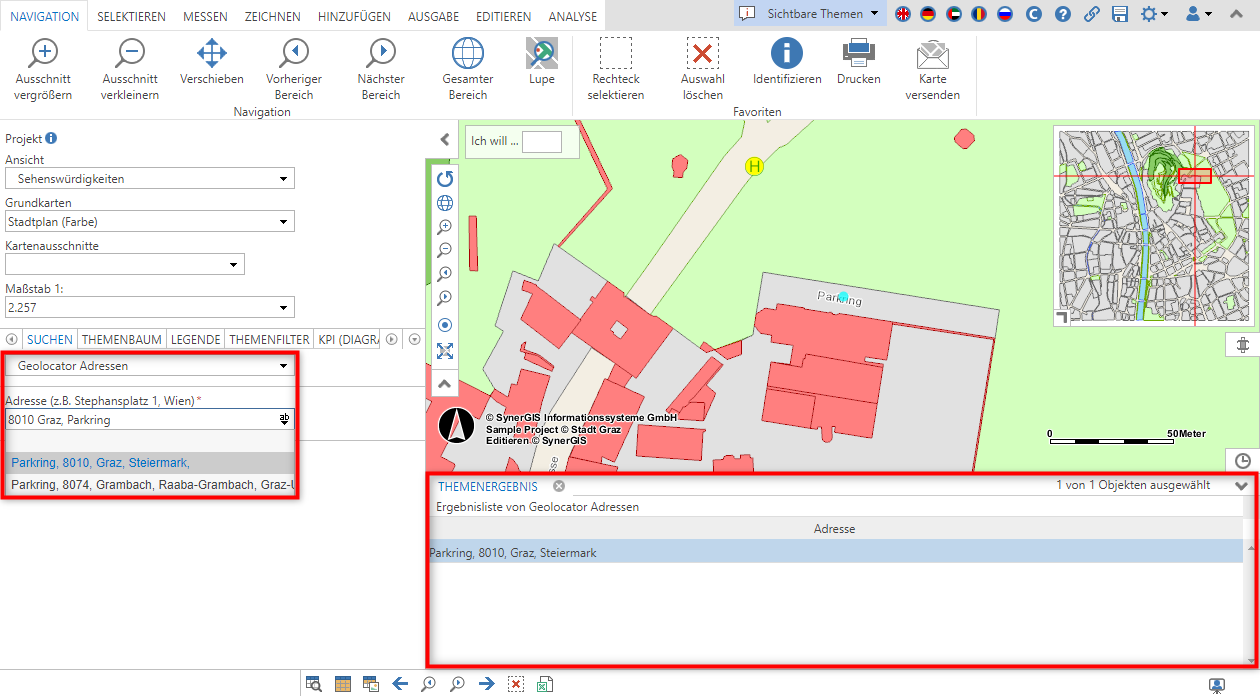Open the Grundkarten Stadtplan dropdown

click(150, 222)
